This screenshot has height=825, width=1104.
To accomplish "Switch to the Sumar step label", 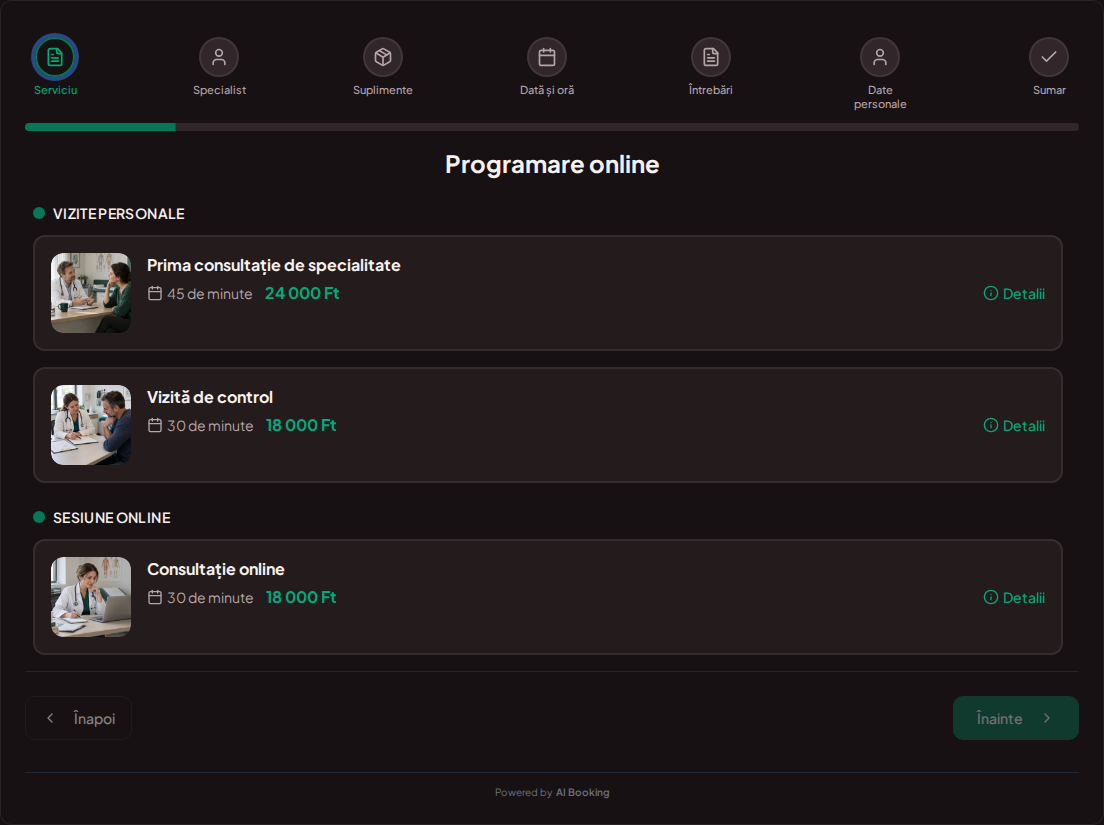I will (1049, 90).
